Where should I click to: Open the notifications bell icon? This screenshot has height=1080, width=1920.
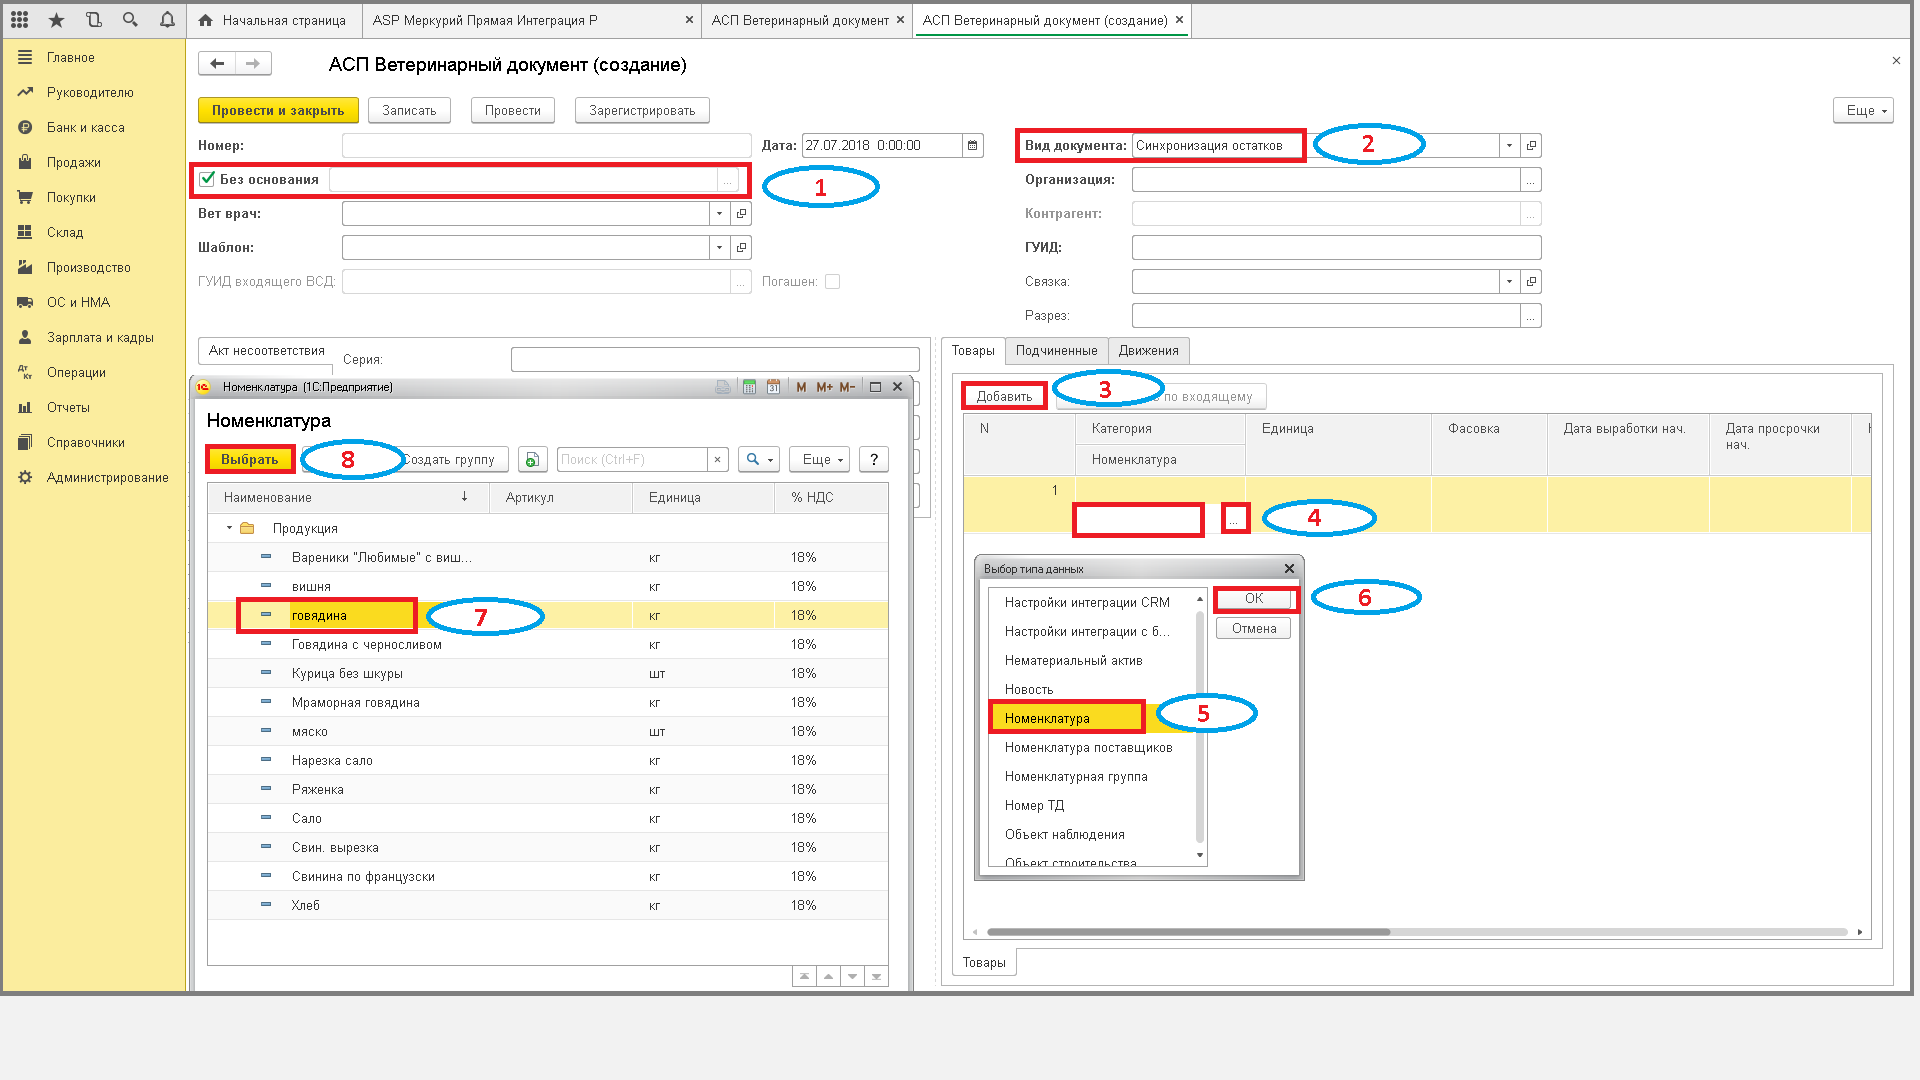167,19
